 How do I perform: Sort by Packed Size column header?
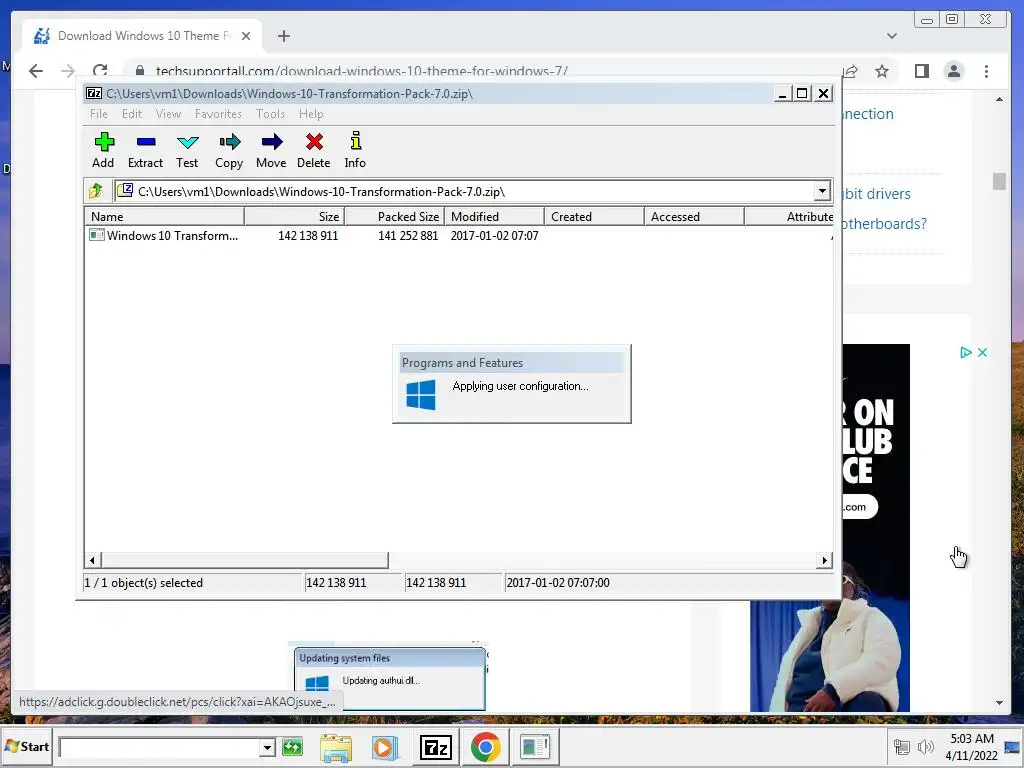[394, 216]
